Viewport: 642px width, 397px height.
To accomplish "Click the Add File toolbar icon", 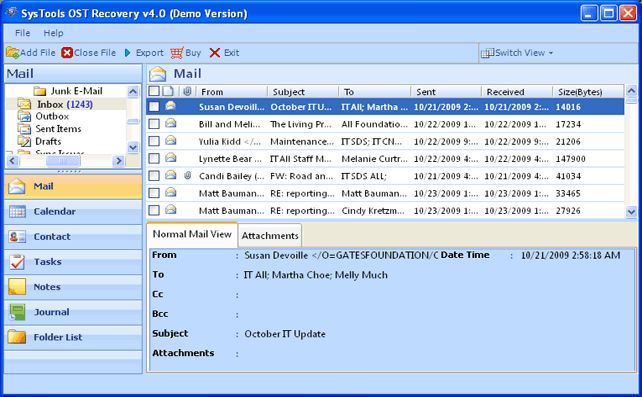I will point(13,53).
